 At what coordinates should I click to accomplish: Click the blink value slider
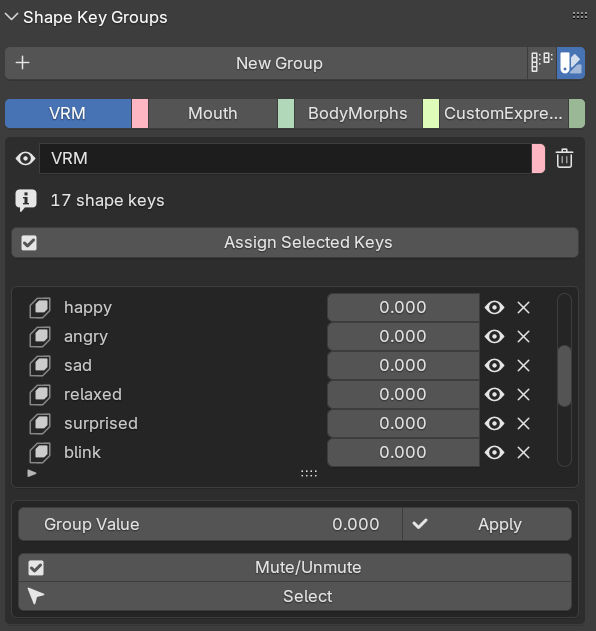click(403, 452)
